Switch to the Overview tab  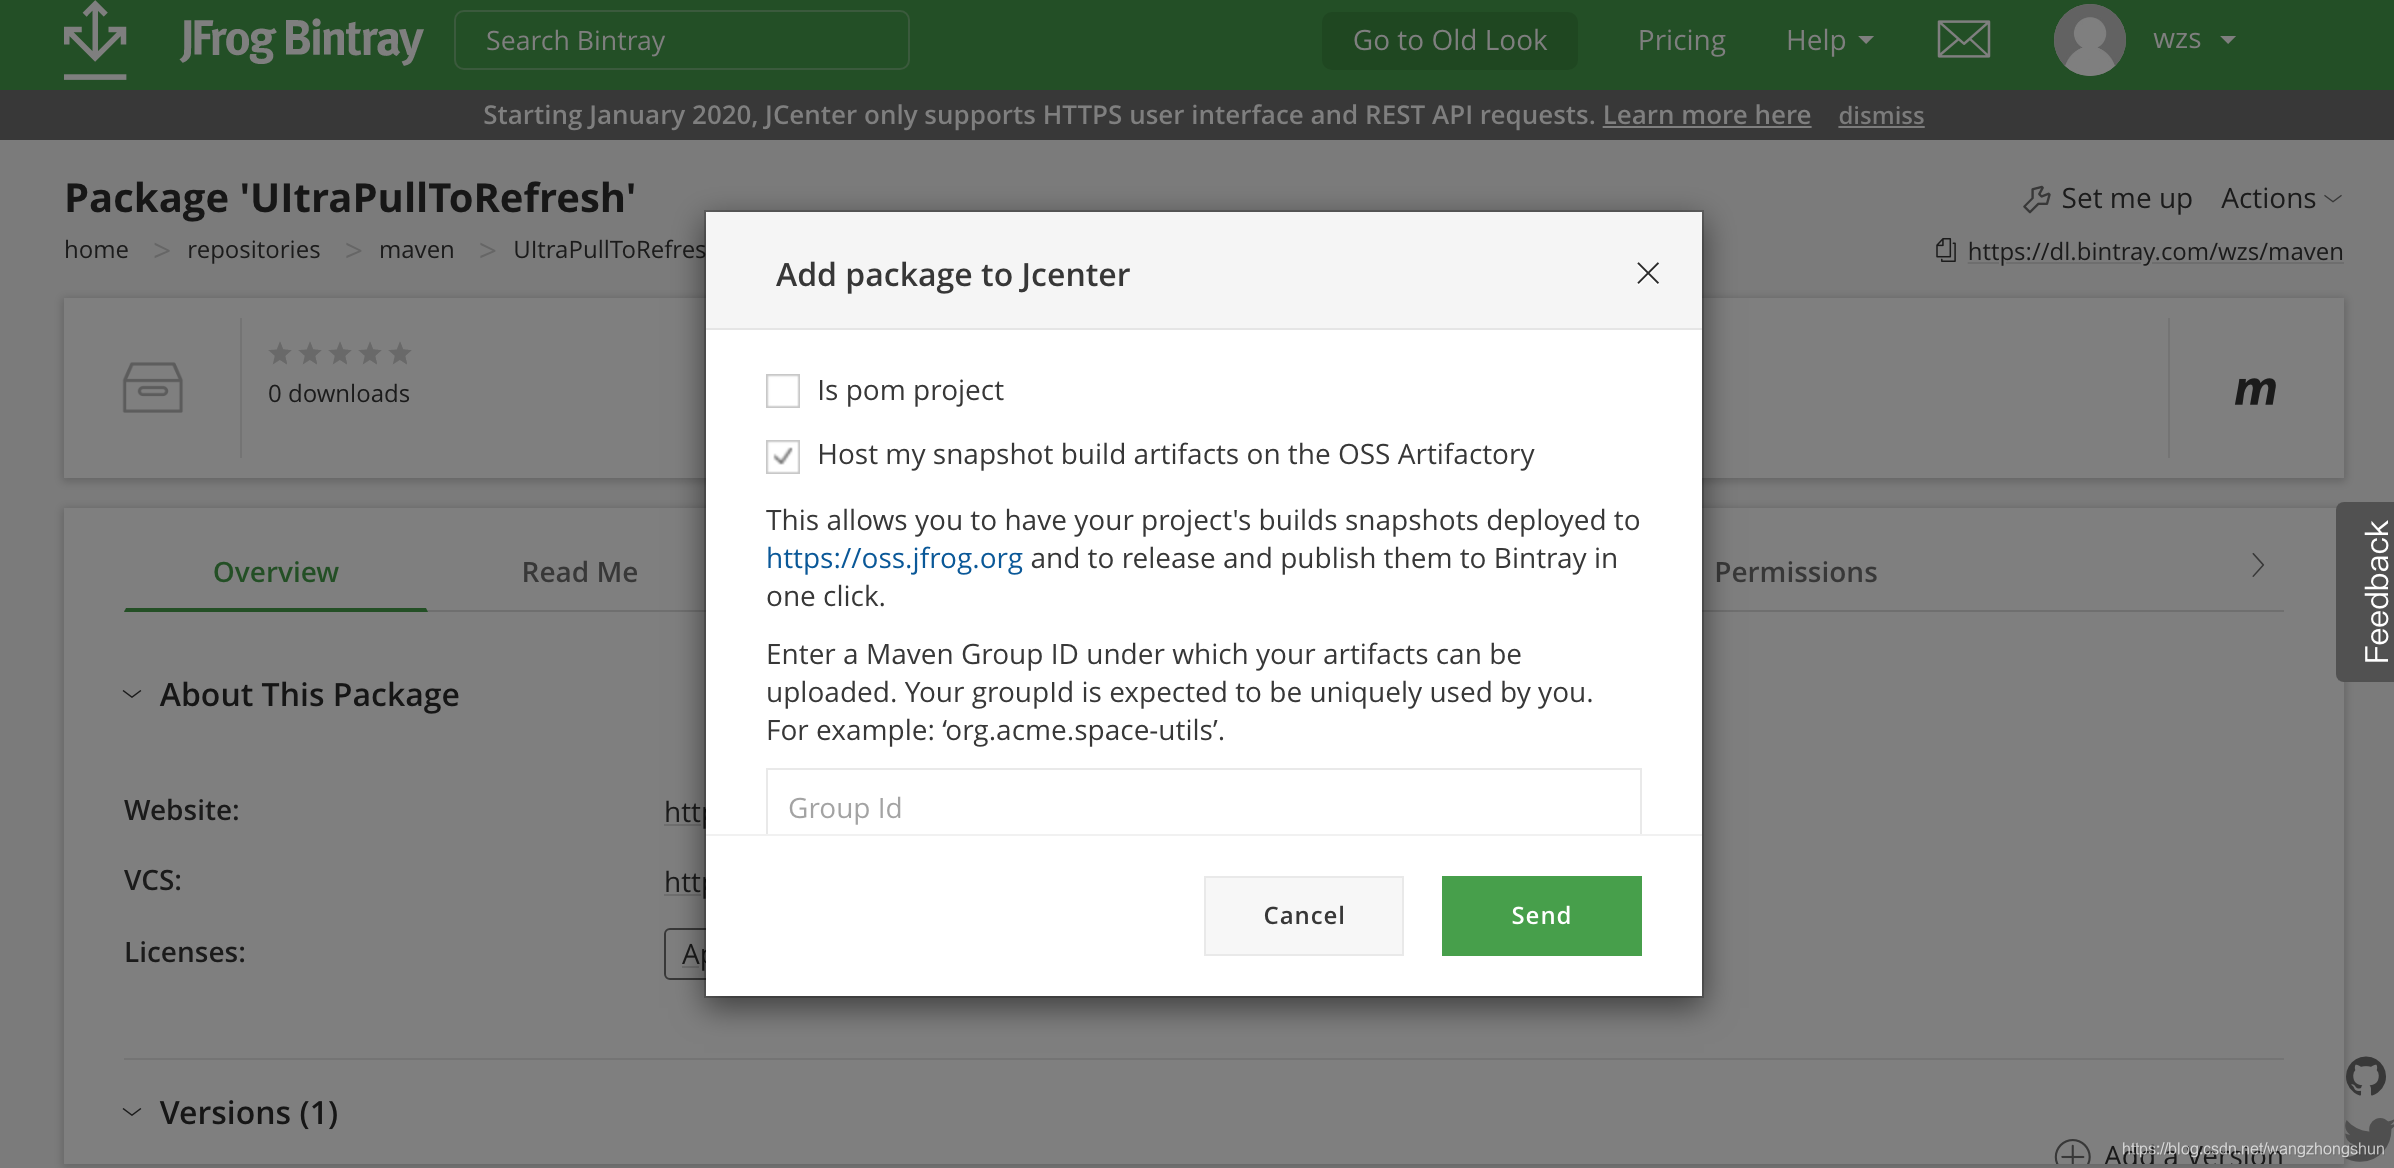275,572
